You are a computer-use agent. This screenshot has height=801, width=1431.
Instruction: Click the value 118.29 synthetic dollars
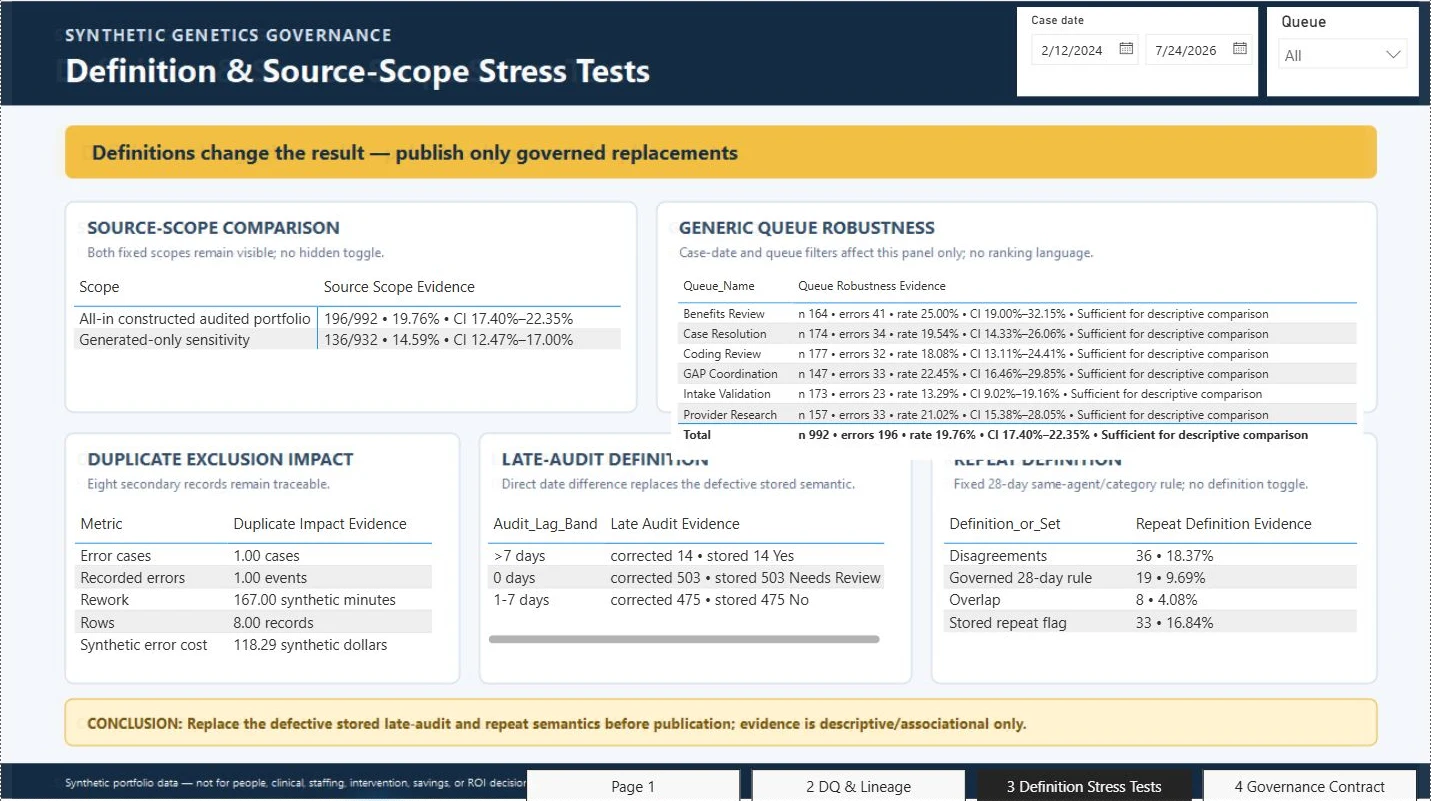pos(310,645)
